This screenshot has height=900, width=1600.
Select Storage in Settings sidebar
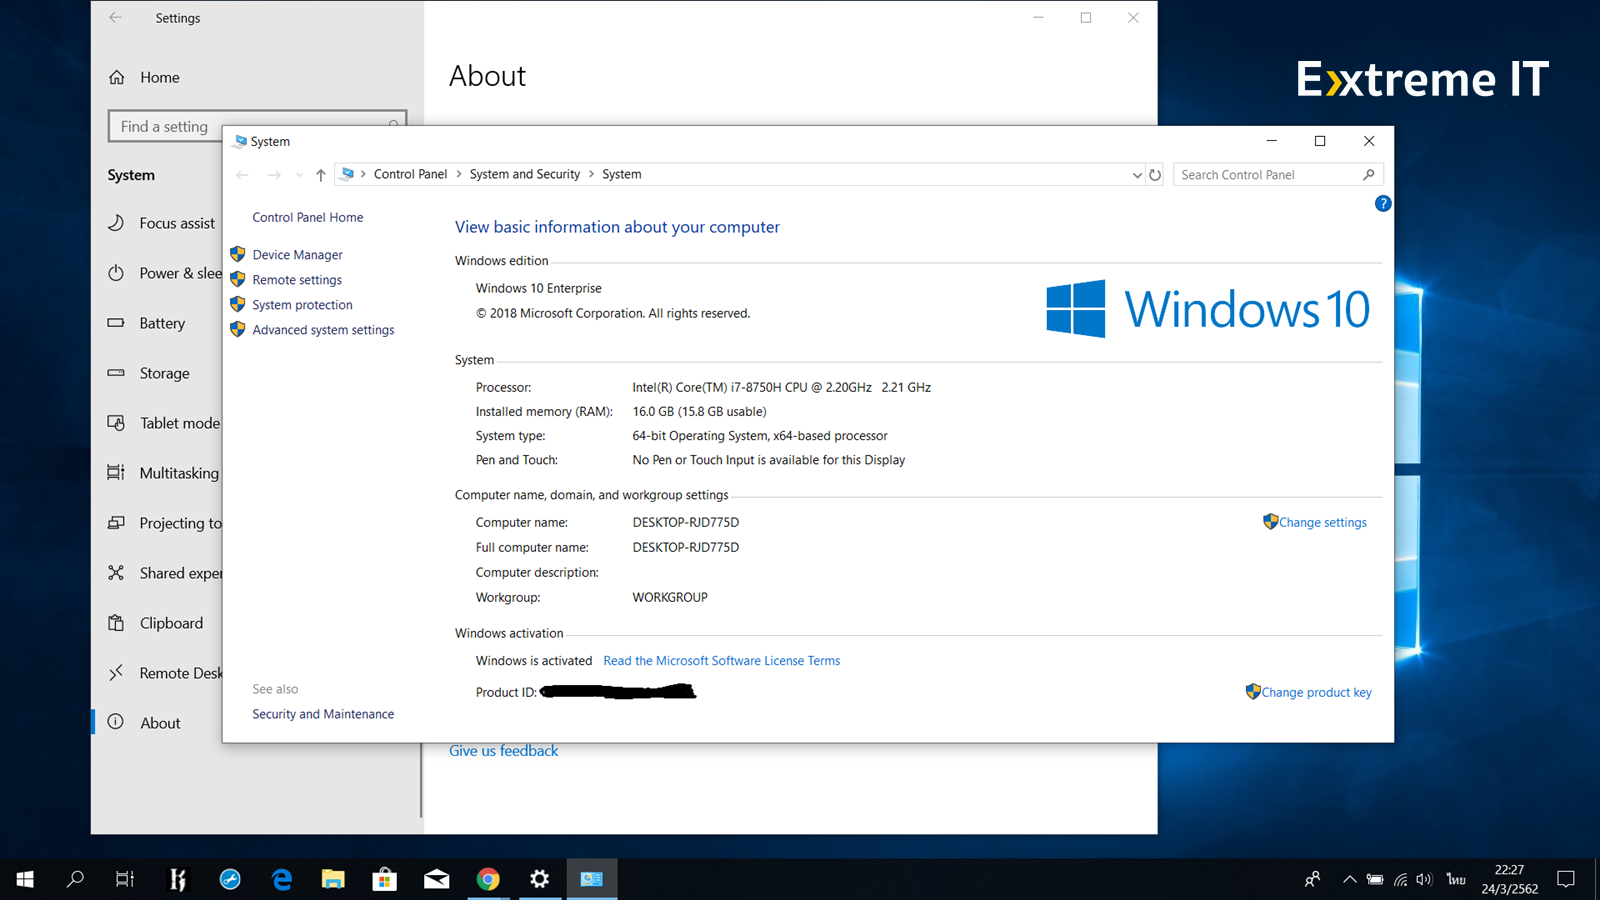tap(164, 373)
